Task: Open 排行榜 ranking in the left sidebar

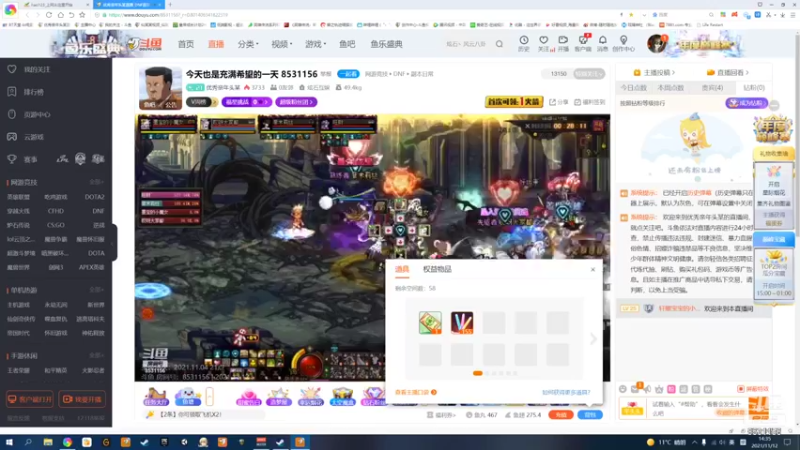Action: 34,92
